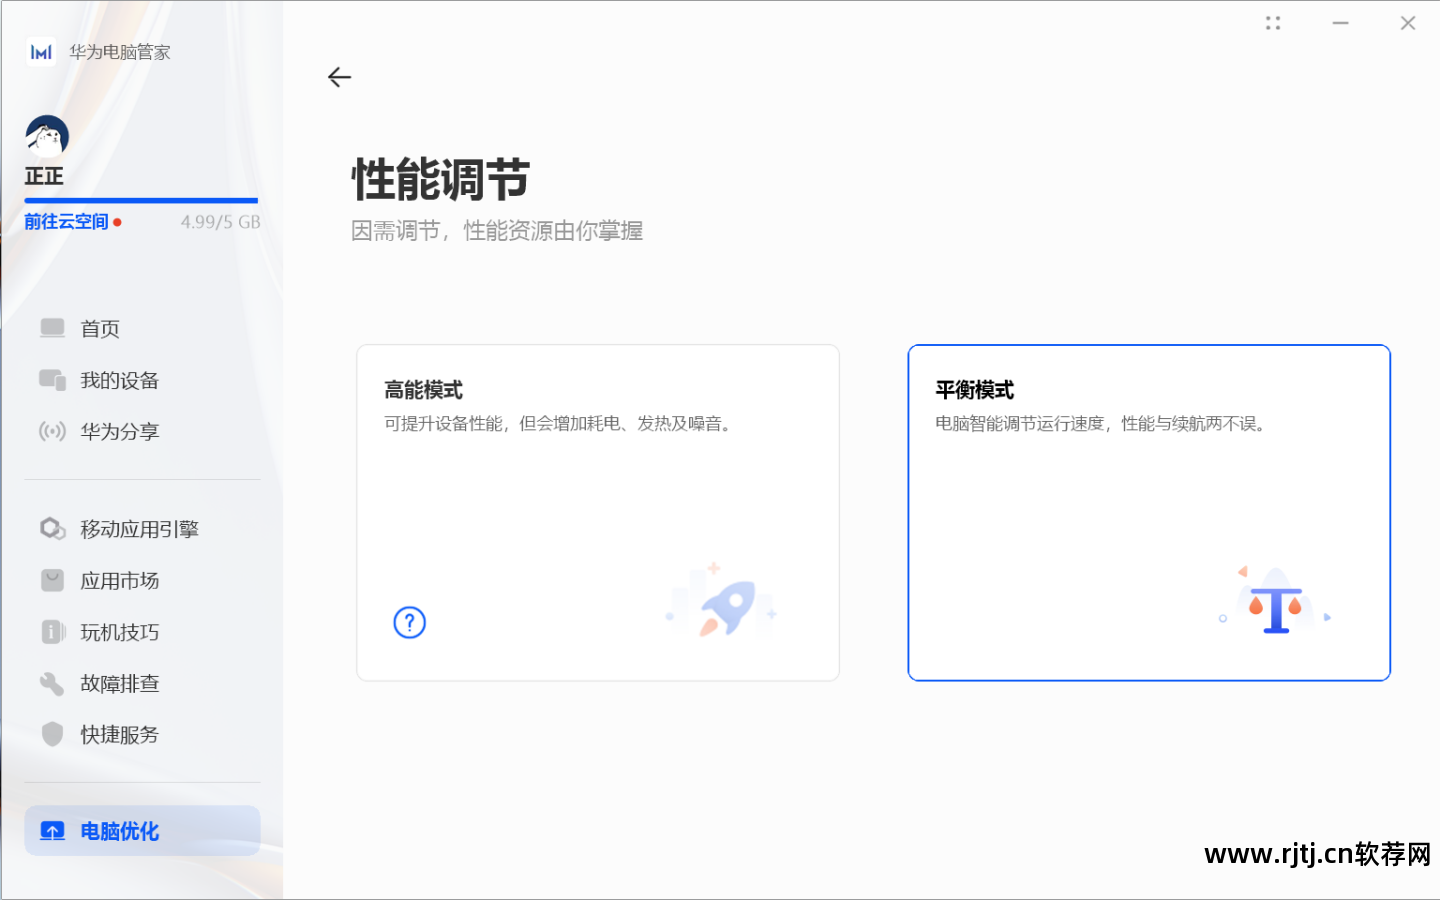This screenshot has width=1440, height=900.
Task: Open the 玩机技巧 tips icon
Action: (x=52, y=632)
